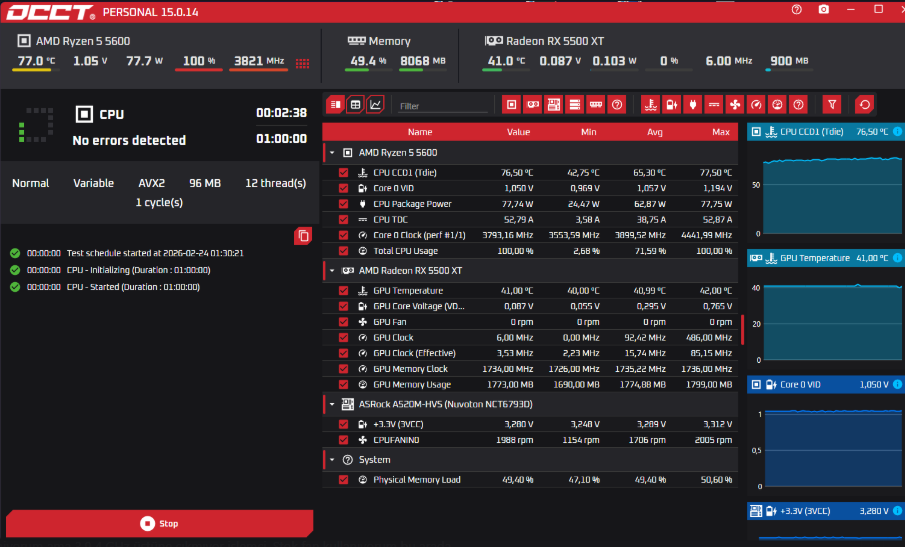The height and width of the screenshot is (547, 905).
Task: Select the GPU Clock (Effective) row
Action: coord(530,353)
